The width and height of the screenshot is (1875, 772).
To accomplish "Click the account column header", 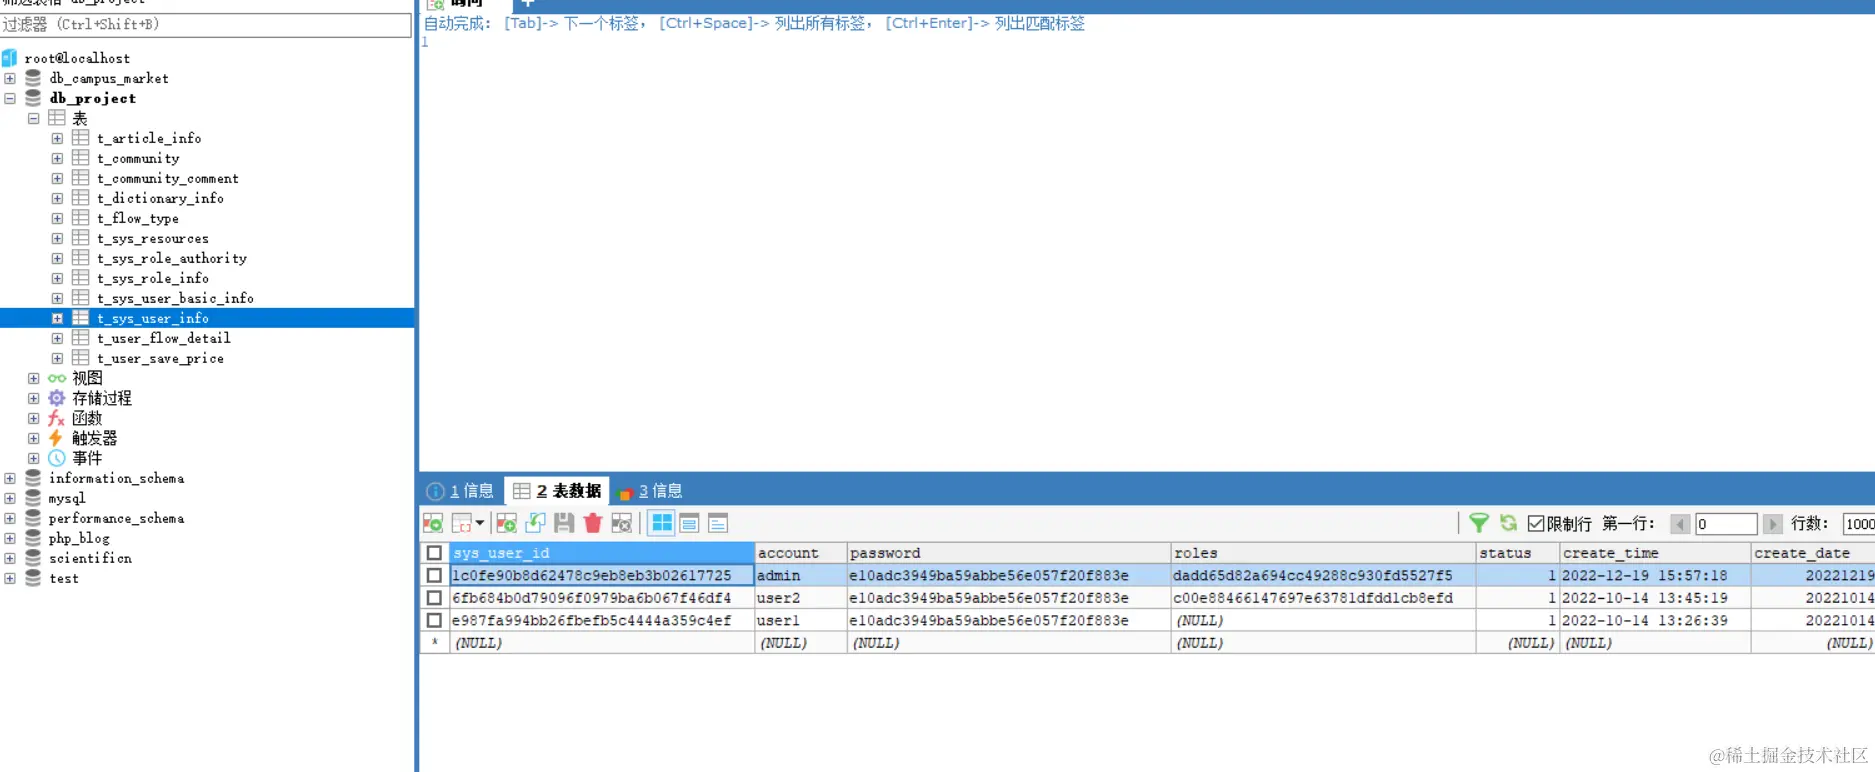I will [801, 553].
